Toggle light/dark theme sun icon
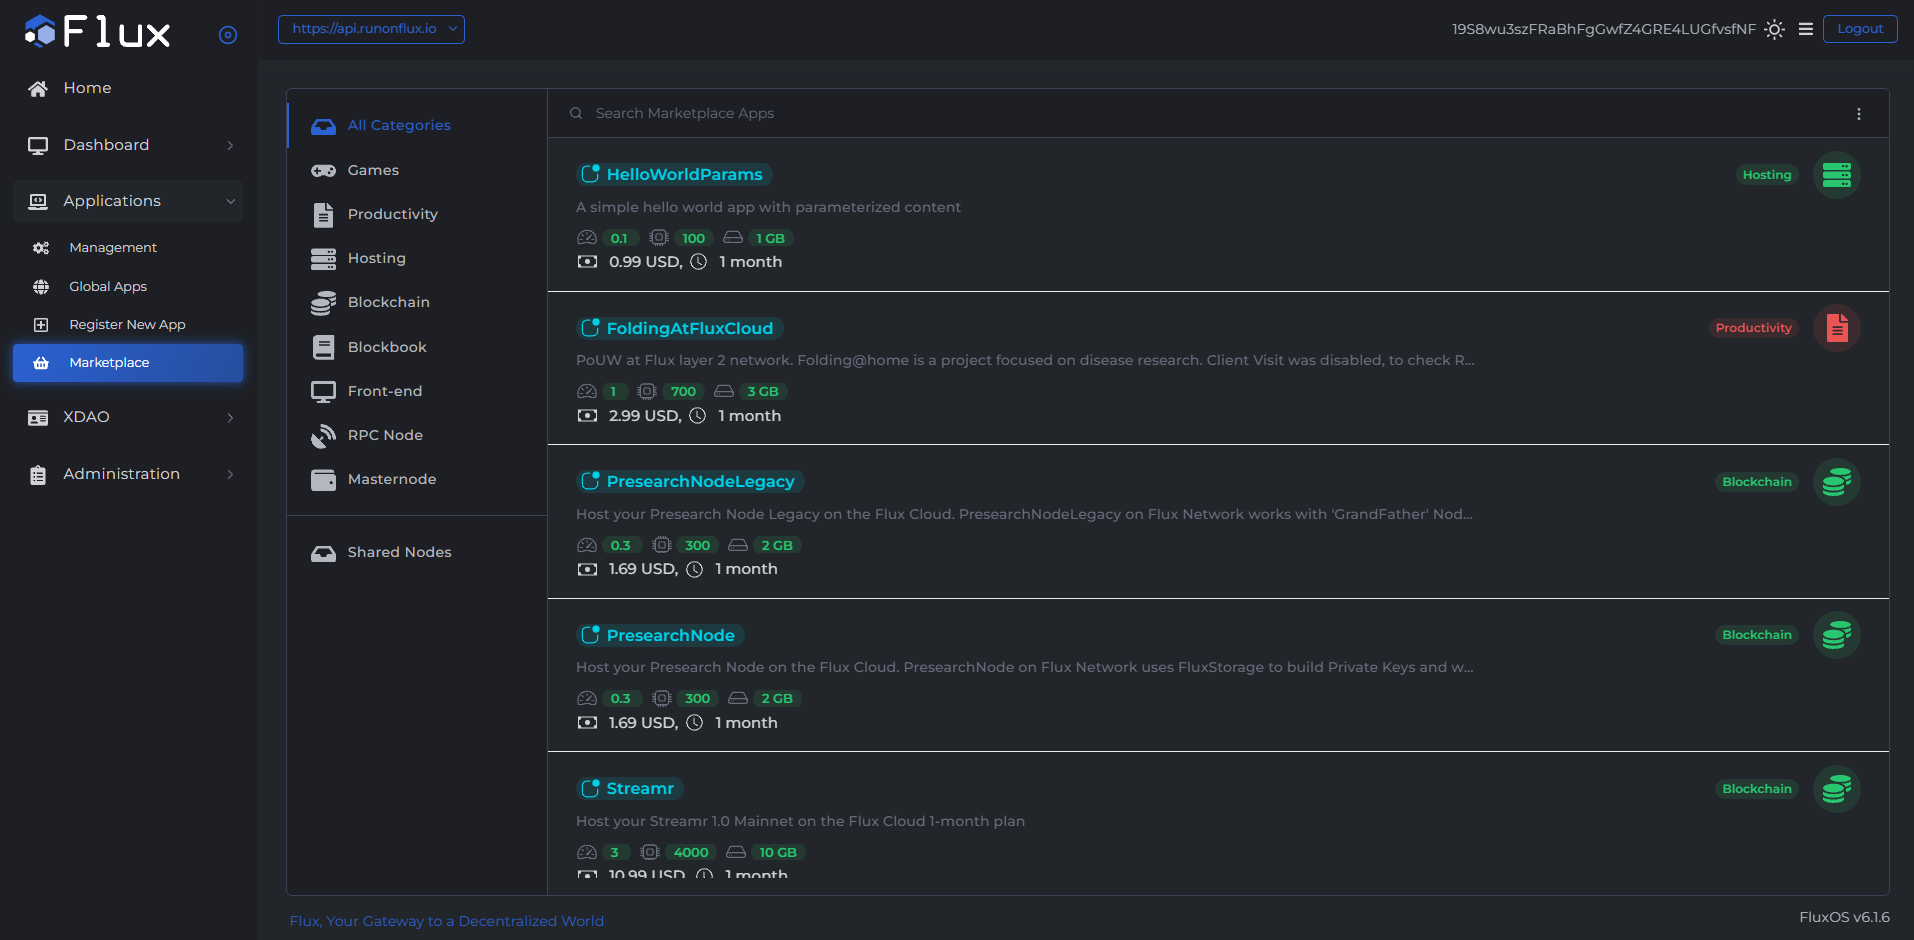 [x=1774, y=29]
